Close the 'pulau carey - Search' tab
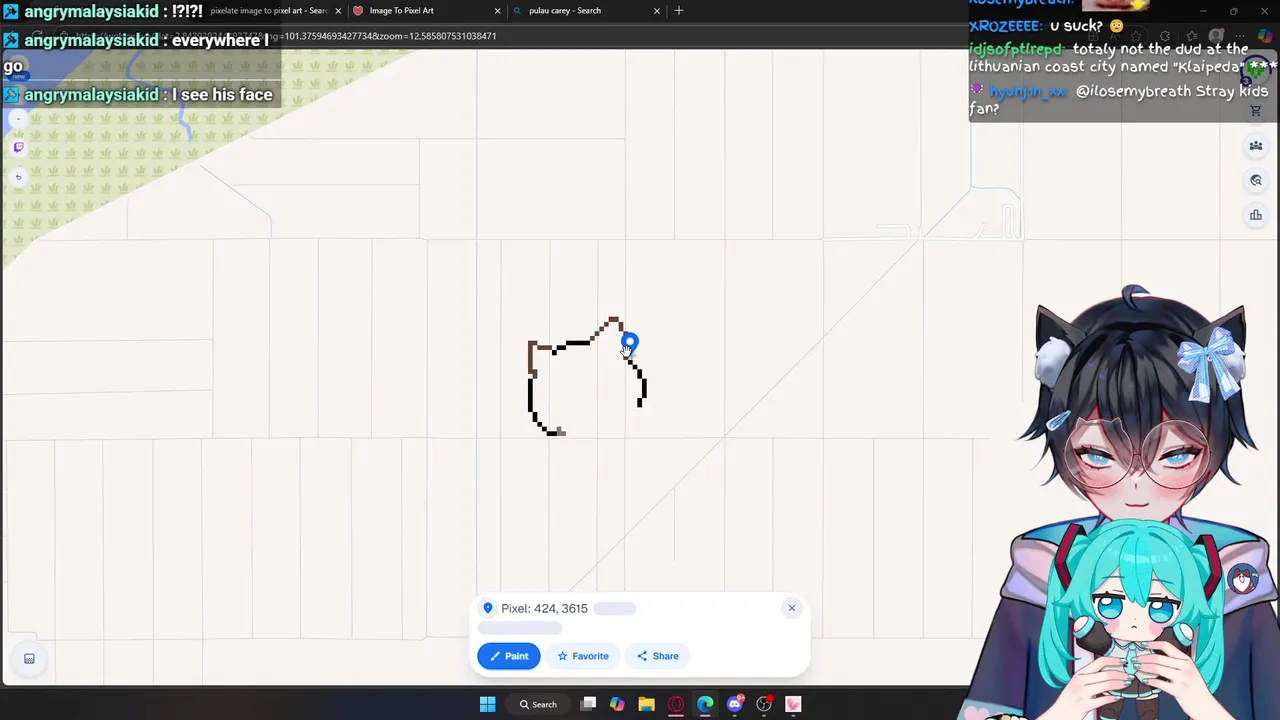1280x720 pixels. (656, 11)
